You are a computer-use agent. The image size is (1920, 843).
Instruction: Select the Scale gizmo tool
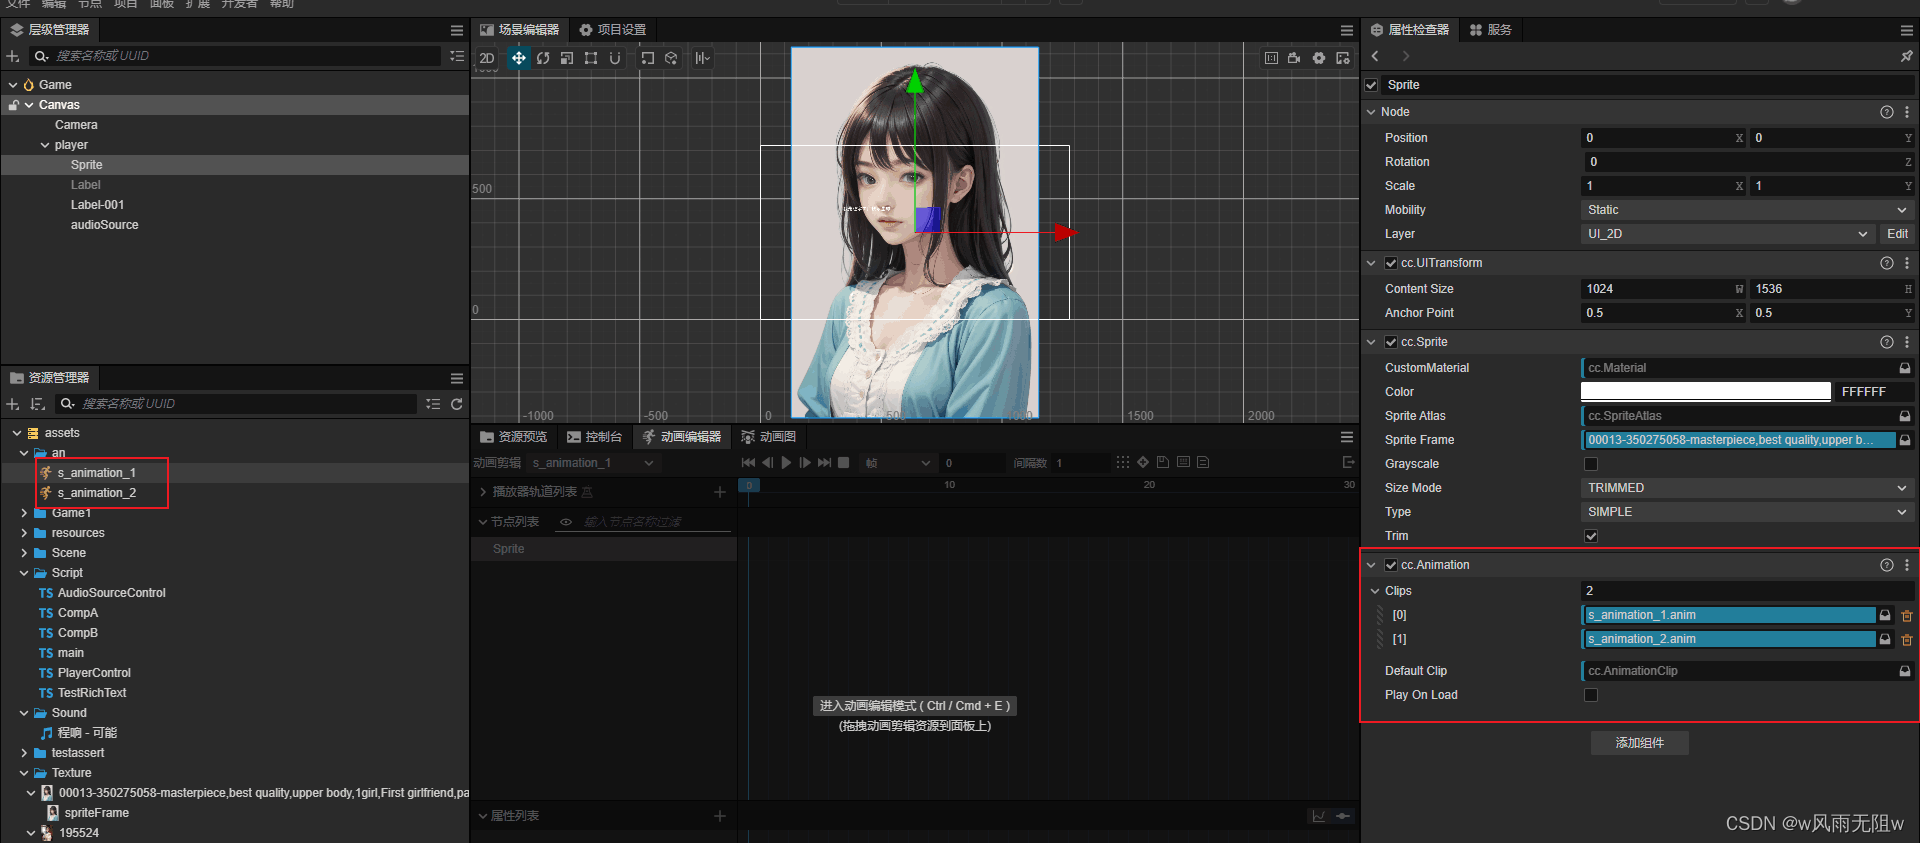567,58
